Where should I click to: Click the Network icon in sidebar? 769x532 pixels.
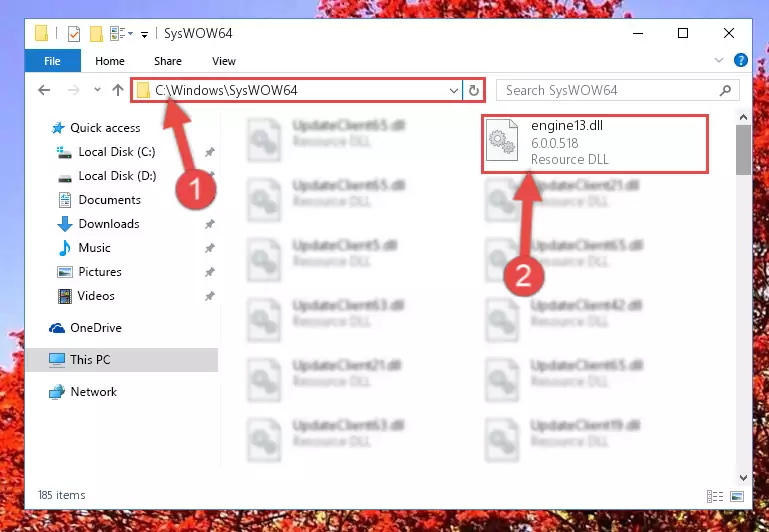[x=56, y=392]
